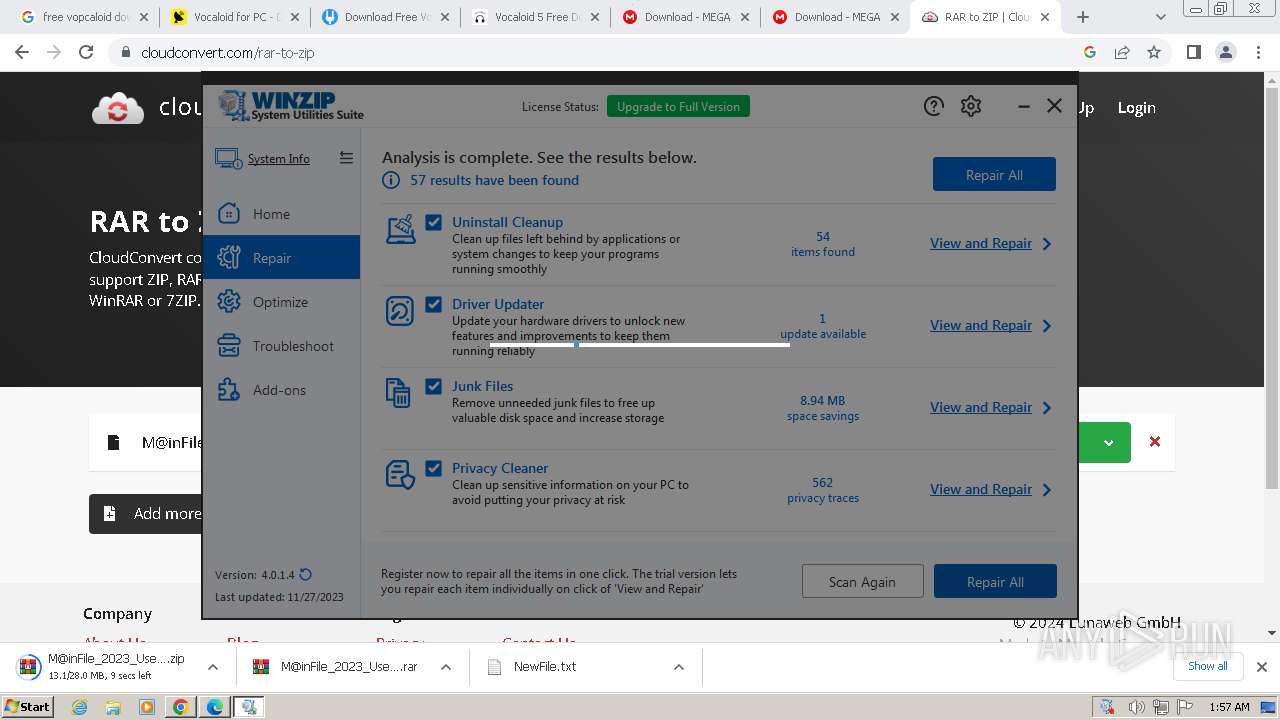The width and height of the screenshot is (1280, 720).
Task: Open WinZip help question mark icon
Action: coord(933,106)
